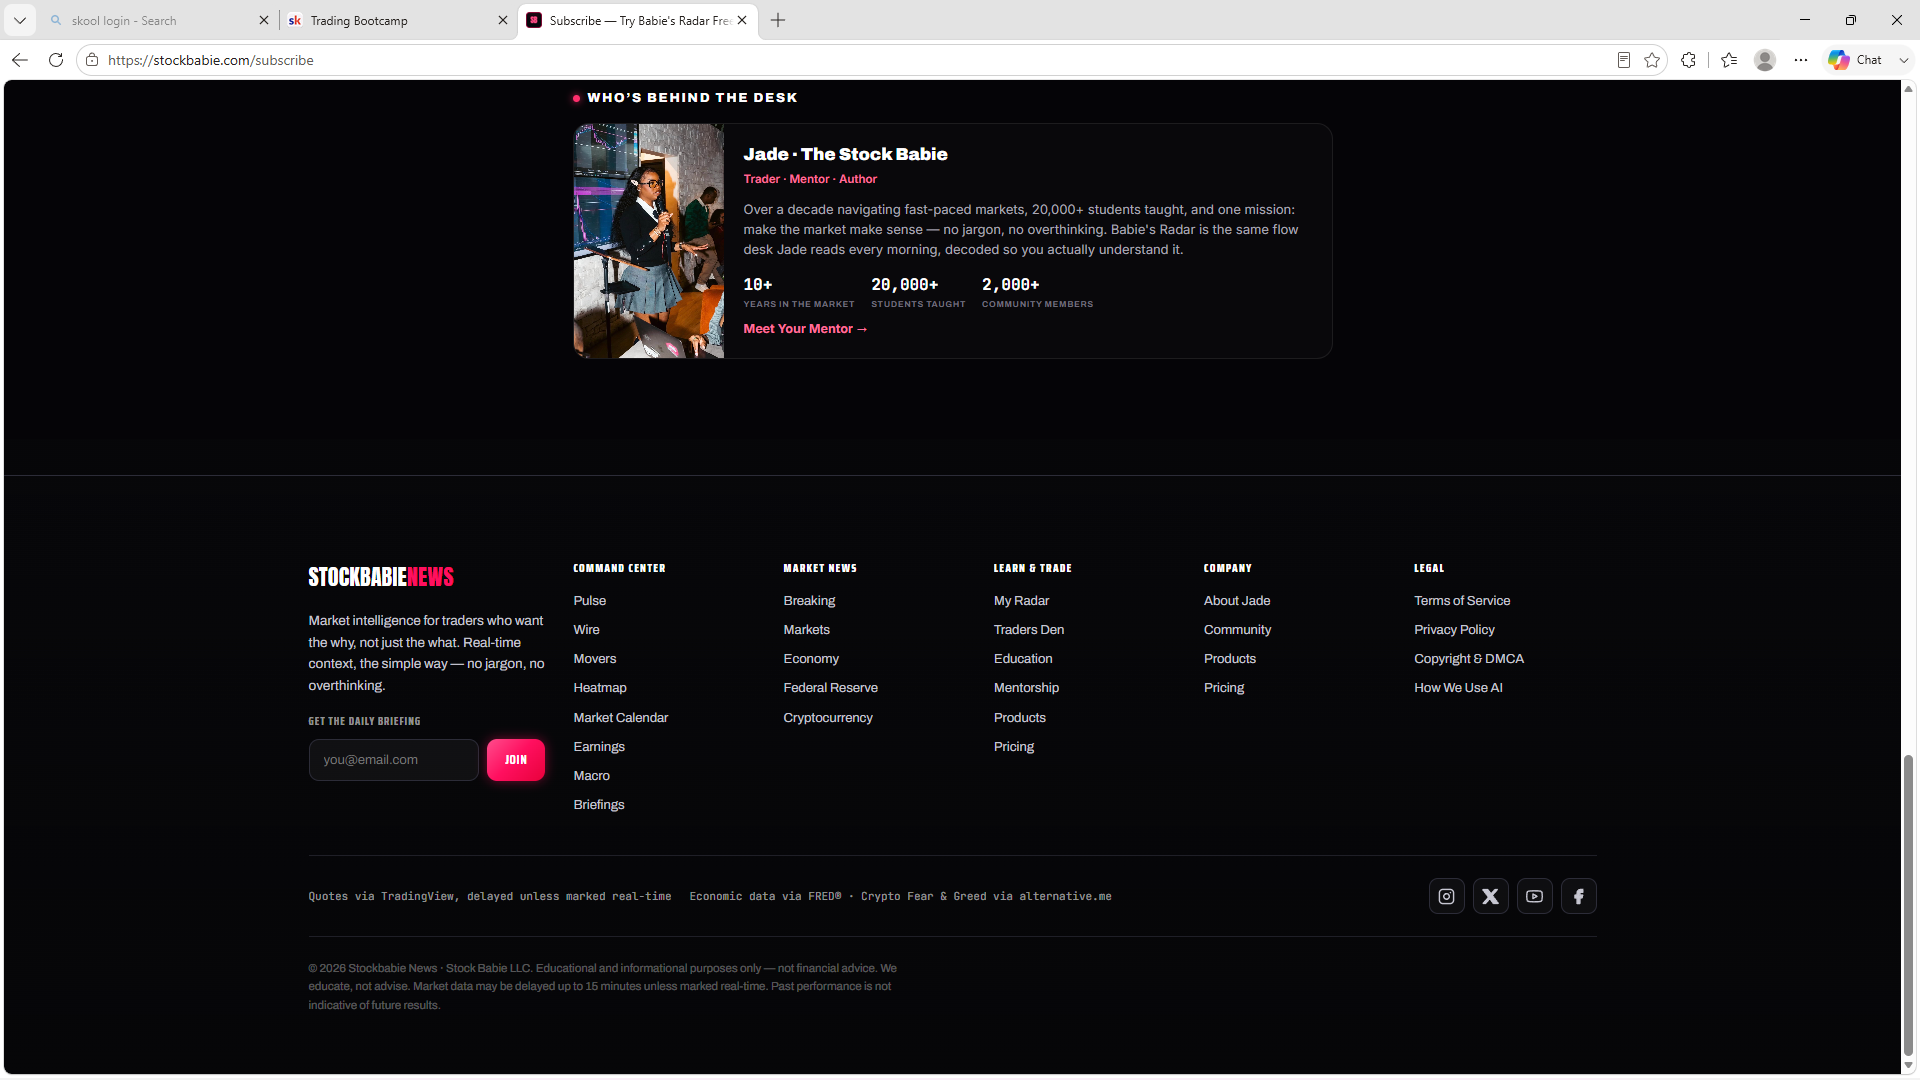Image resolution: width=1920 pixels, height=1080 pixels.
Task: Close the skool login tab
Action: point(264,20)
